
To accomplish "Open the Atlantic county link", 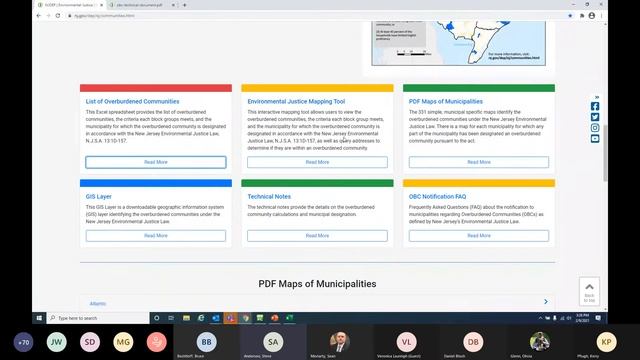I will (98, 304).
